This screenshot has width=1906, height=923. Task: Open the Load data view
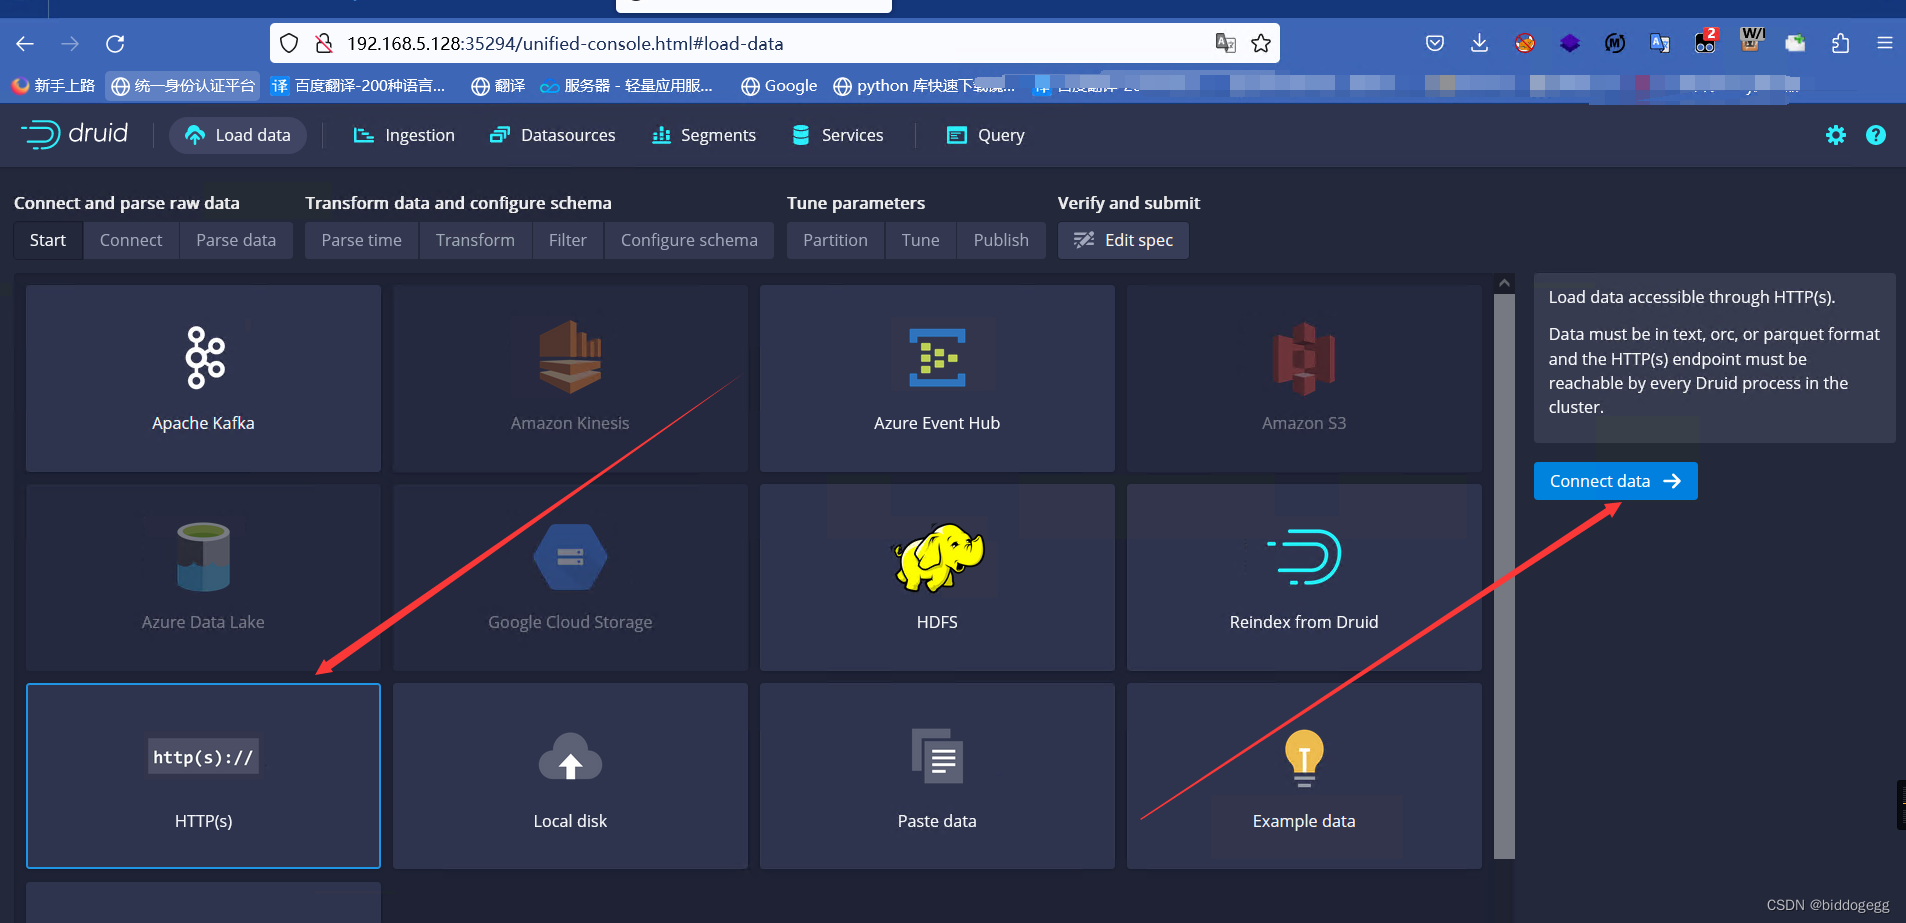238,135
